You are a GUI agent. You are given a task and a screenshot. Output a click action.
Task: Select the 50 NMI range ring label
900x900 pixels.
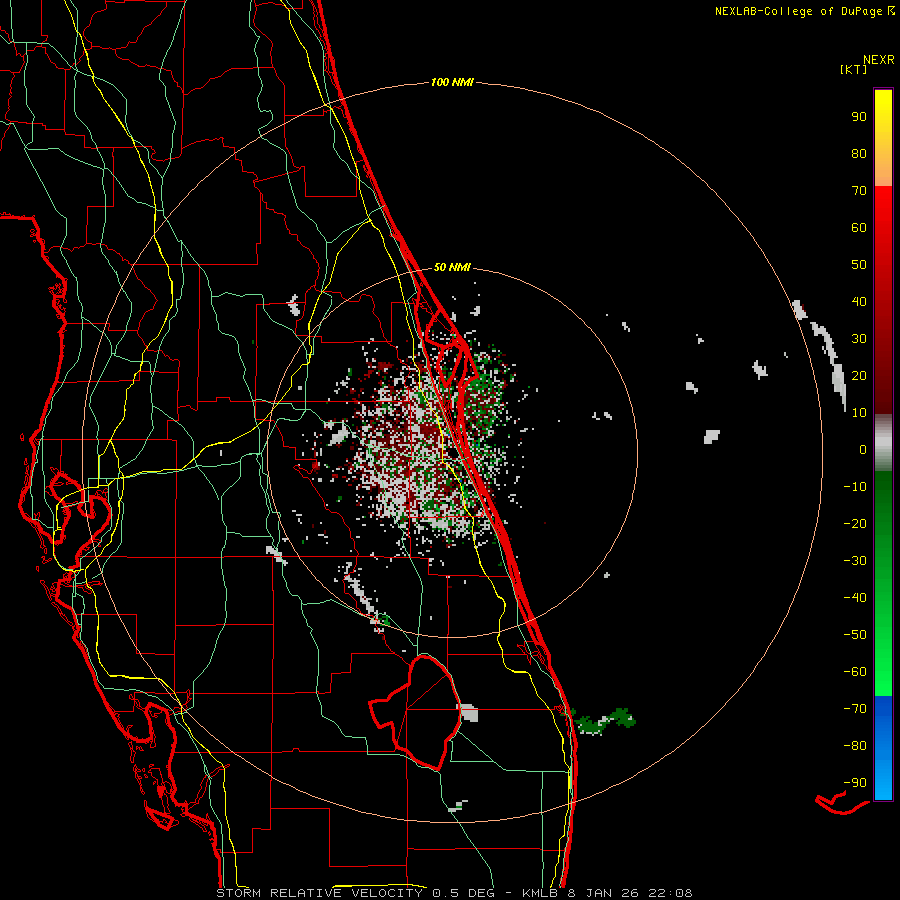coord(452,267)
